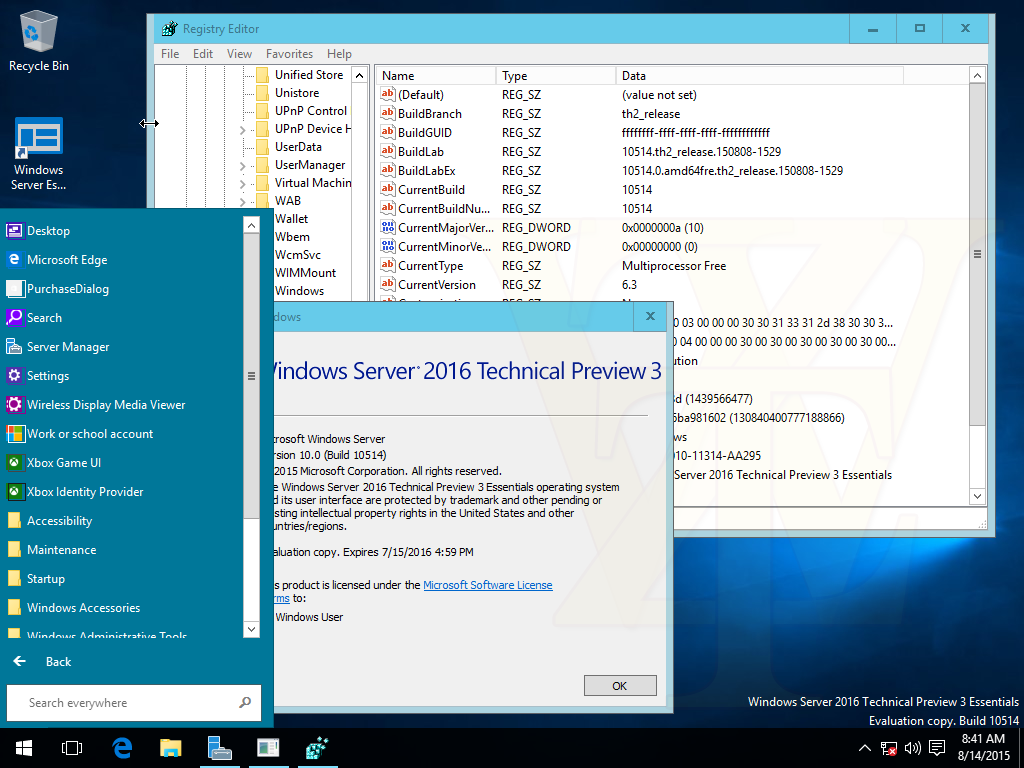Select the CurrentBuild registry value

point(431,189)
